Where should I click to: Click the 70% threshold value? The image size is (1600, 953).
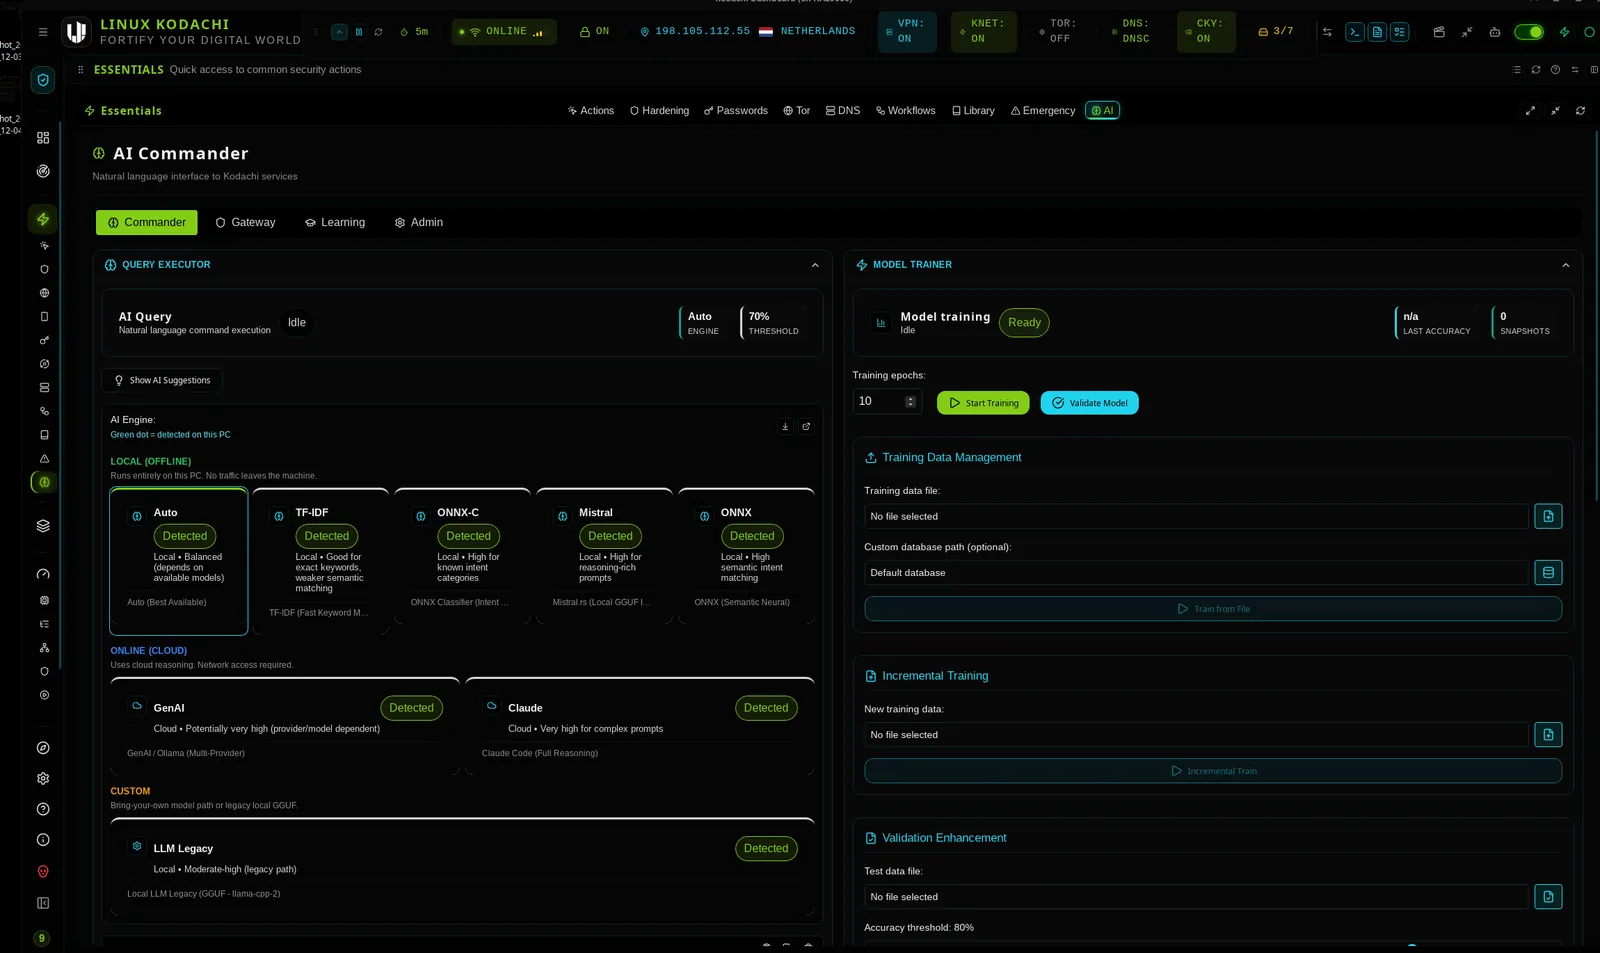pyautogui.click(x=759, y=317)
